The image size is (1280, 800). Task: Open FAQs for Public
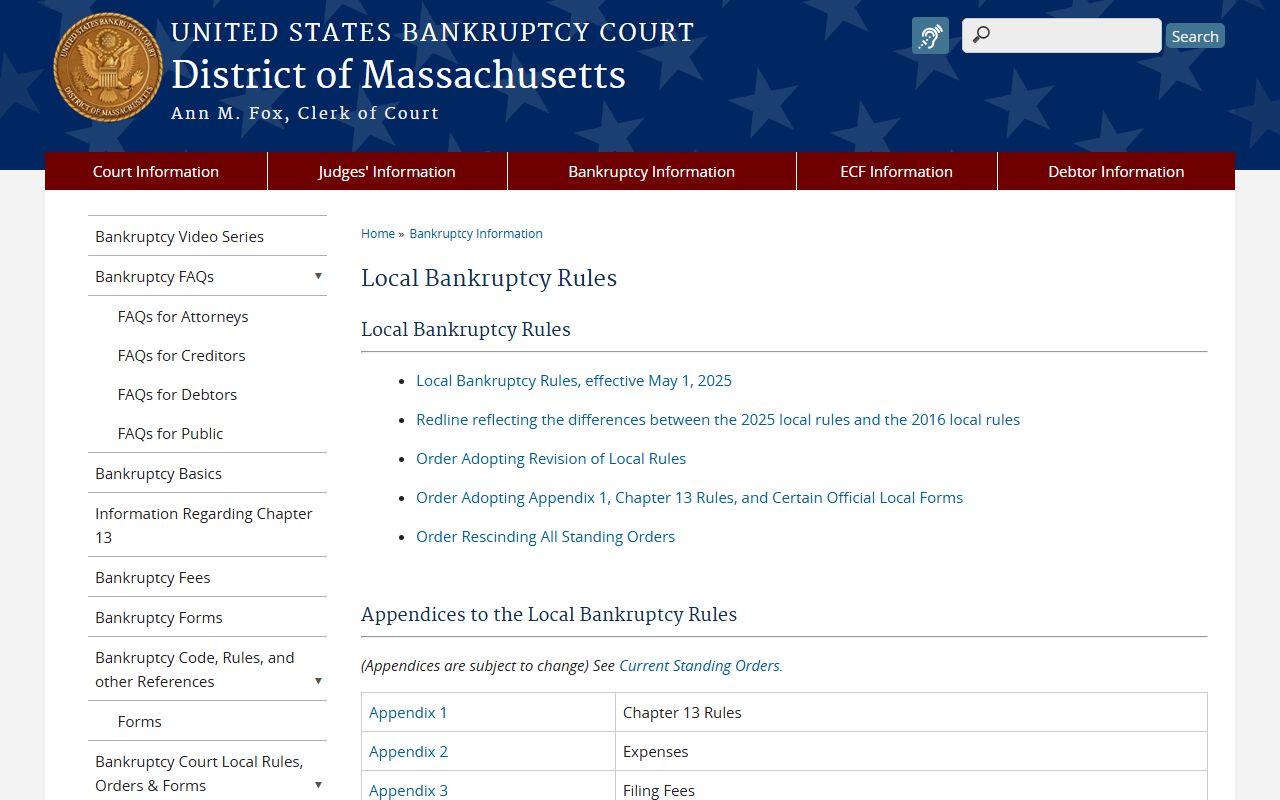point(170,433)
